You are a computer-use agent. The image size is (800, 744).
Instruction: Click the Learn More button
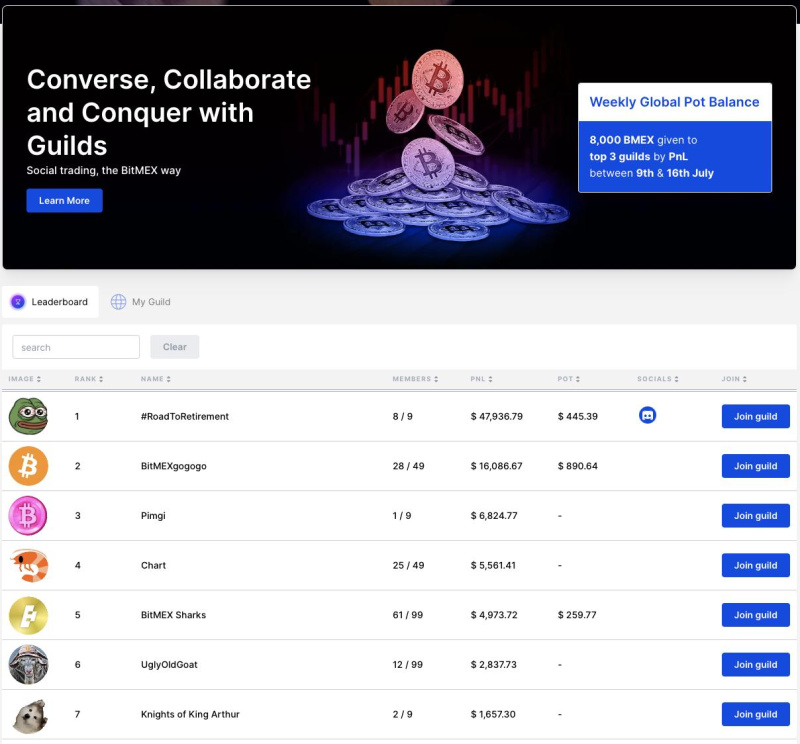64,201
